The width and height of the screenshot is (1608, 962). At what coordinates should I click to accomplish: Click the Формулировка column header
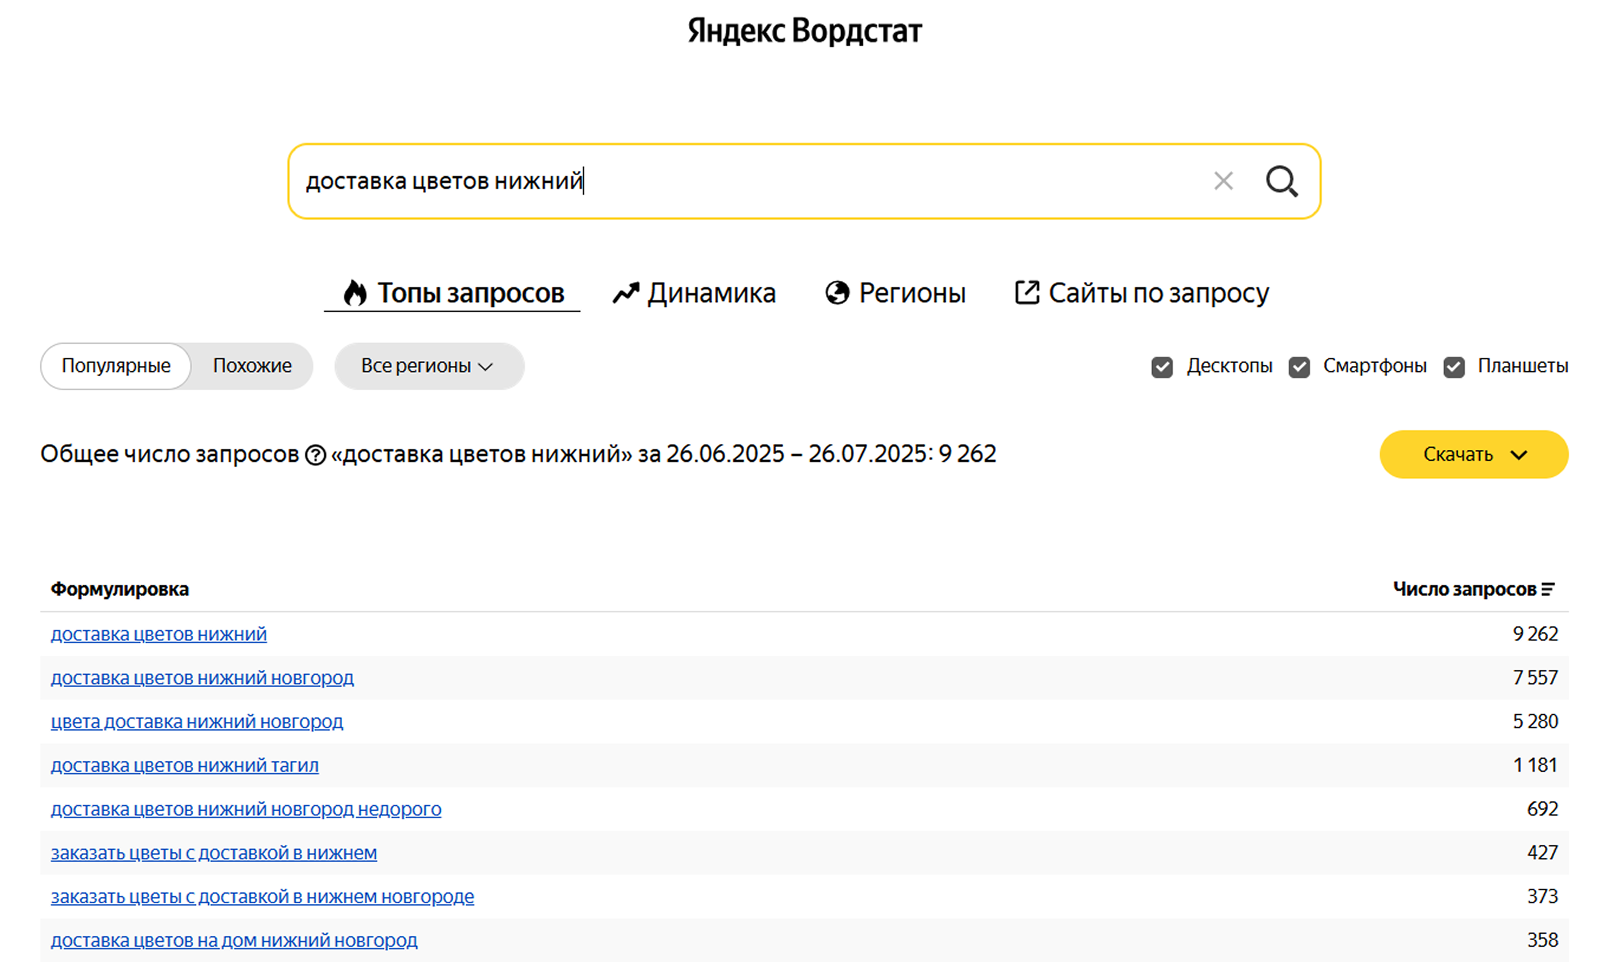pyautogui.click(x=120, y=589)
